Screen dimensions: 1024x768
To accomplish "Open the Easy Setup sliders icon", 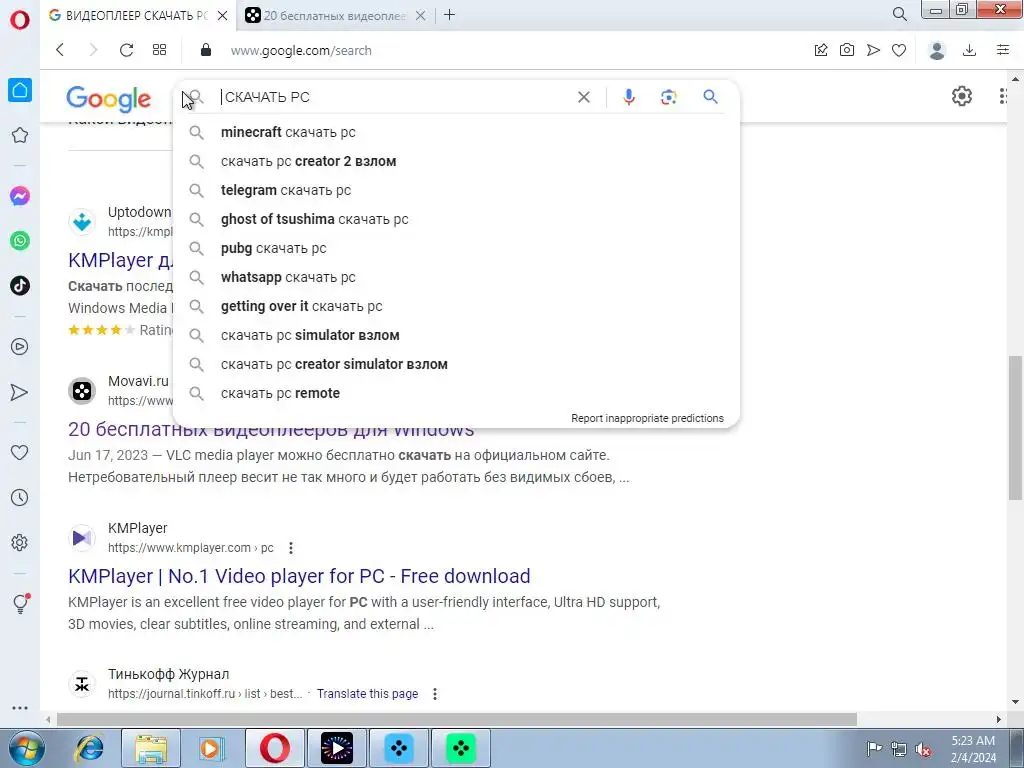I will (x=1003, y=50).
